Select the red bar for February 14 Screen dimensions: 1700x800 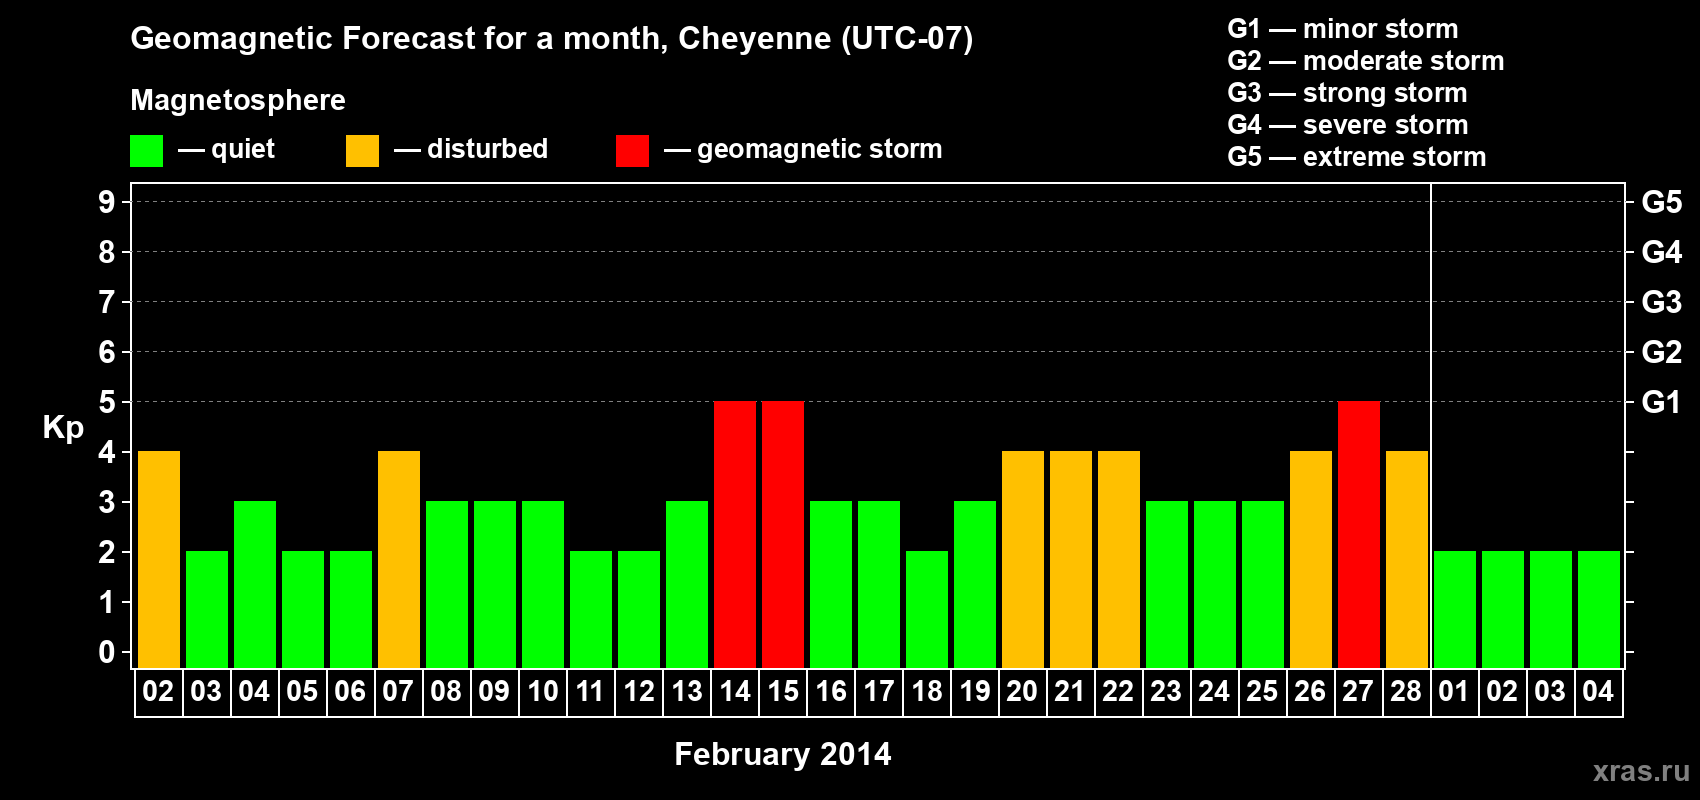735,534
